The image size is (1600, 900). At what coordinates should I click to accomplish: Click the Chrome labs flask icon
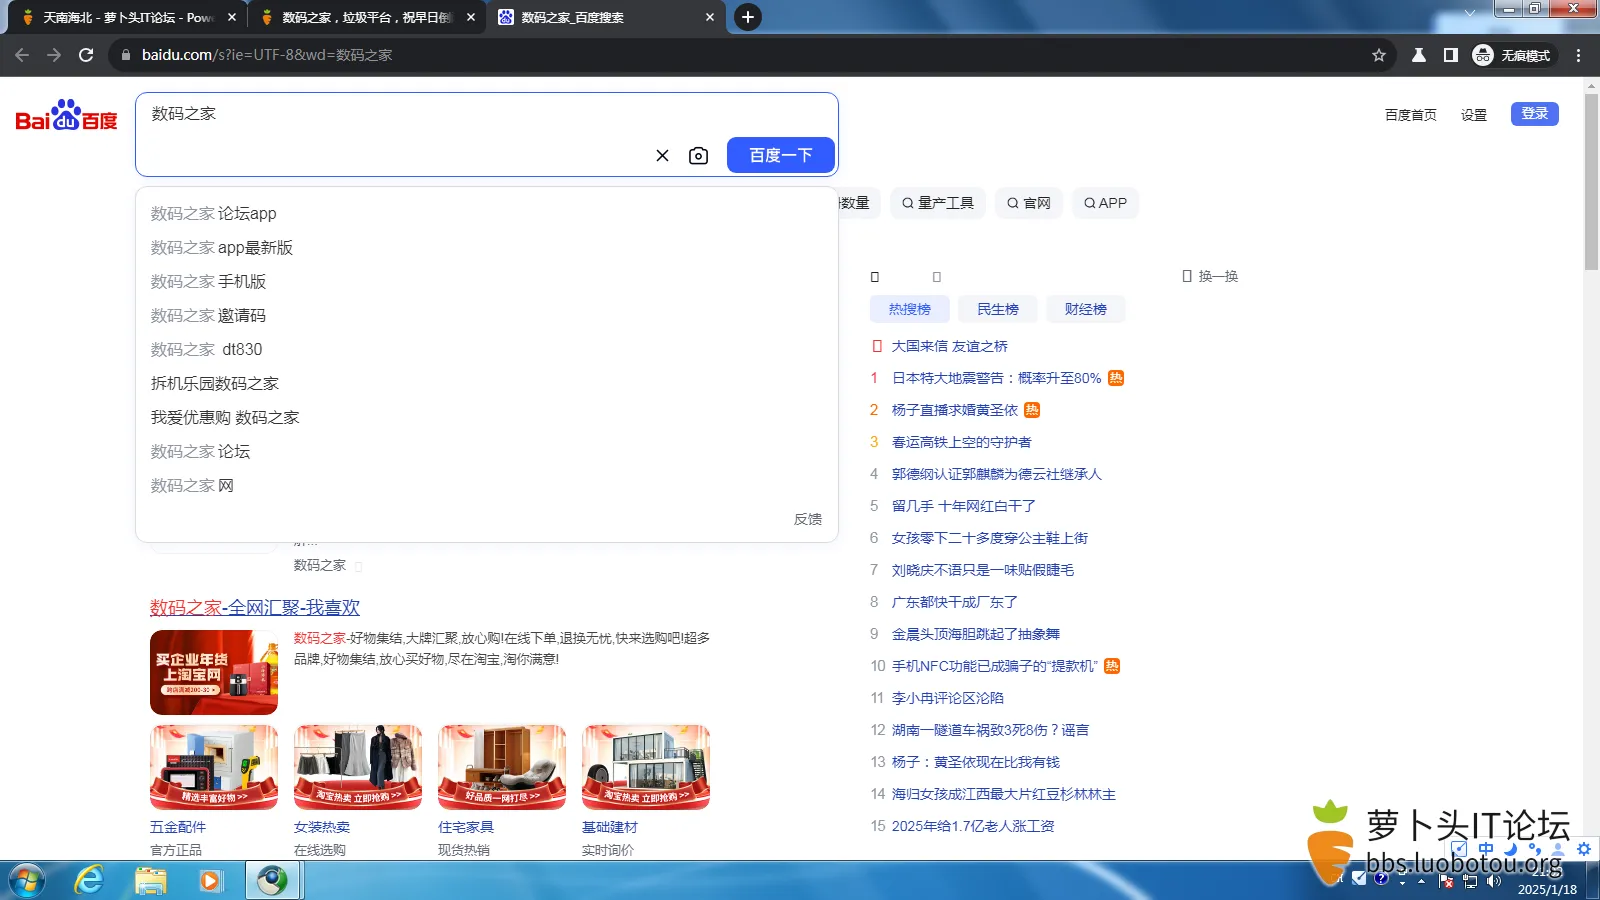(1418, 55)
